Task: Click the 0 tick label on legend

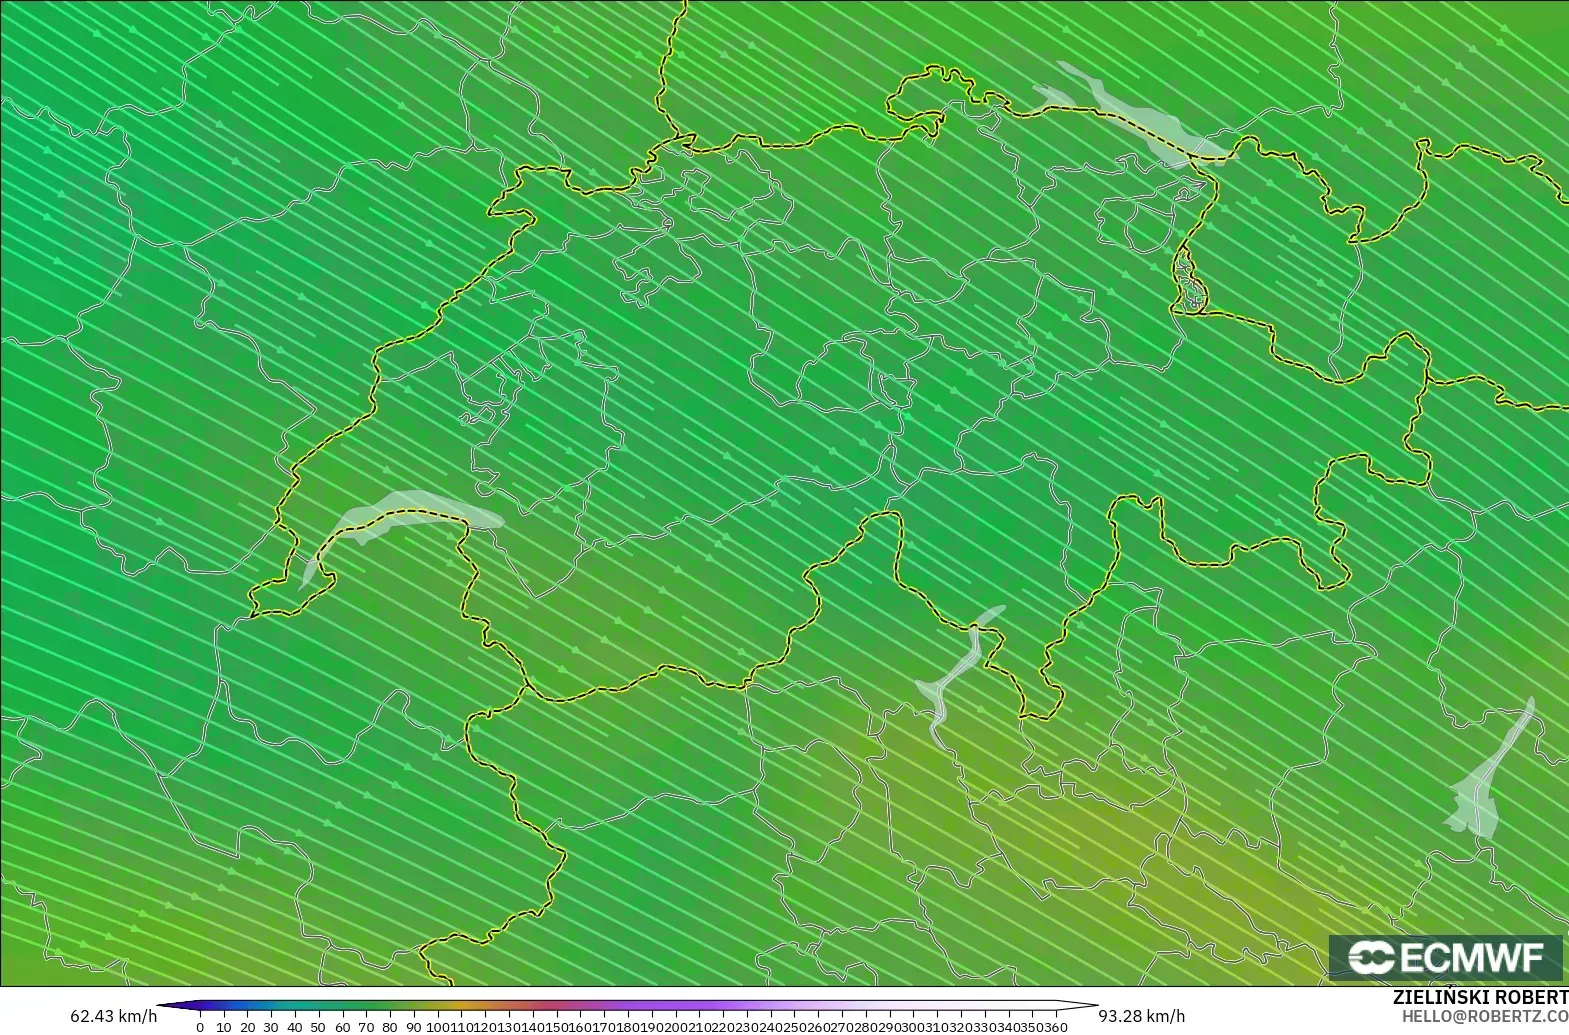Action: click(x=200, y=1027)
